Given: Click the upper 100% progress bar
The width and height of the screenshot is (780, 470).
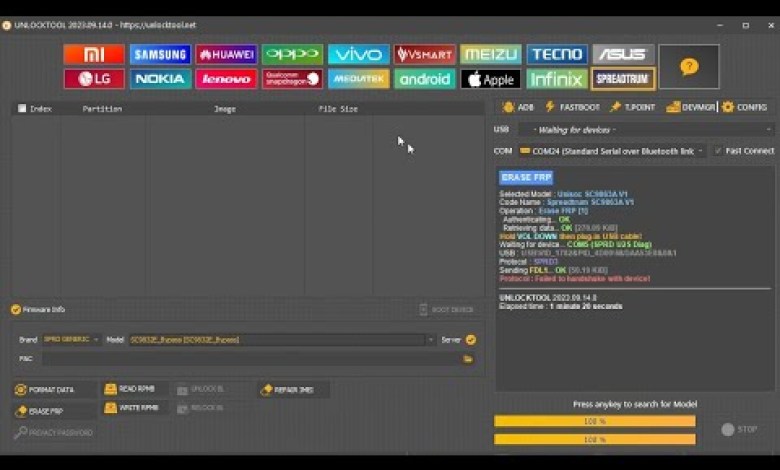Looking at the screenshot, I should click(x=595, y=421).
